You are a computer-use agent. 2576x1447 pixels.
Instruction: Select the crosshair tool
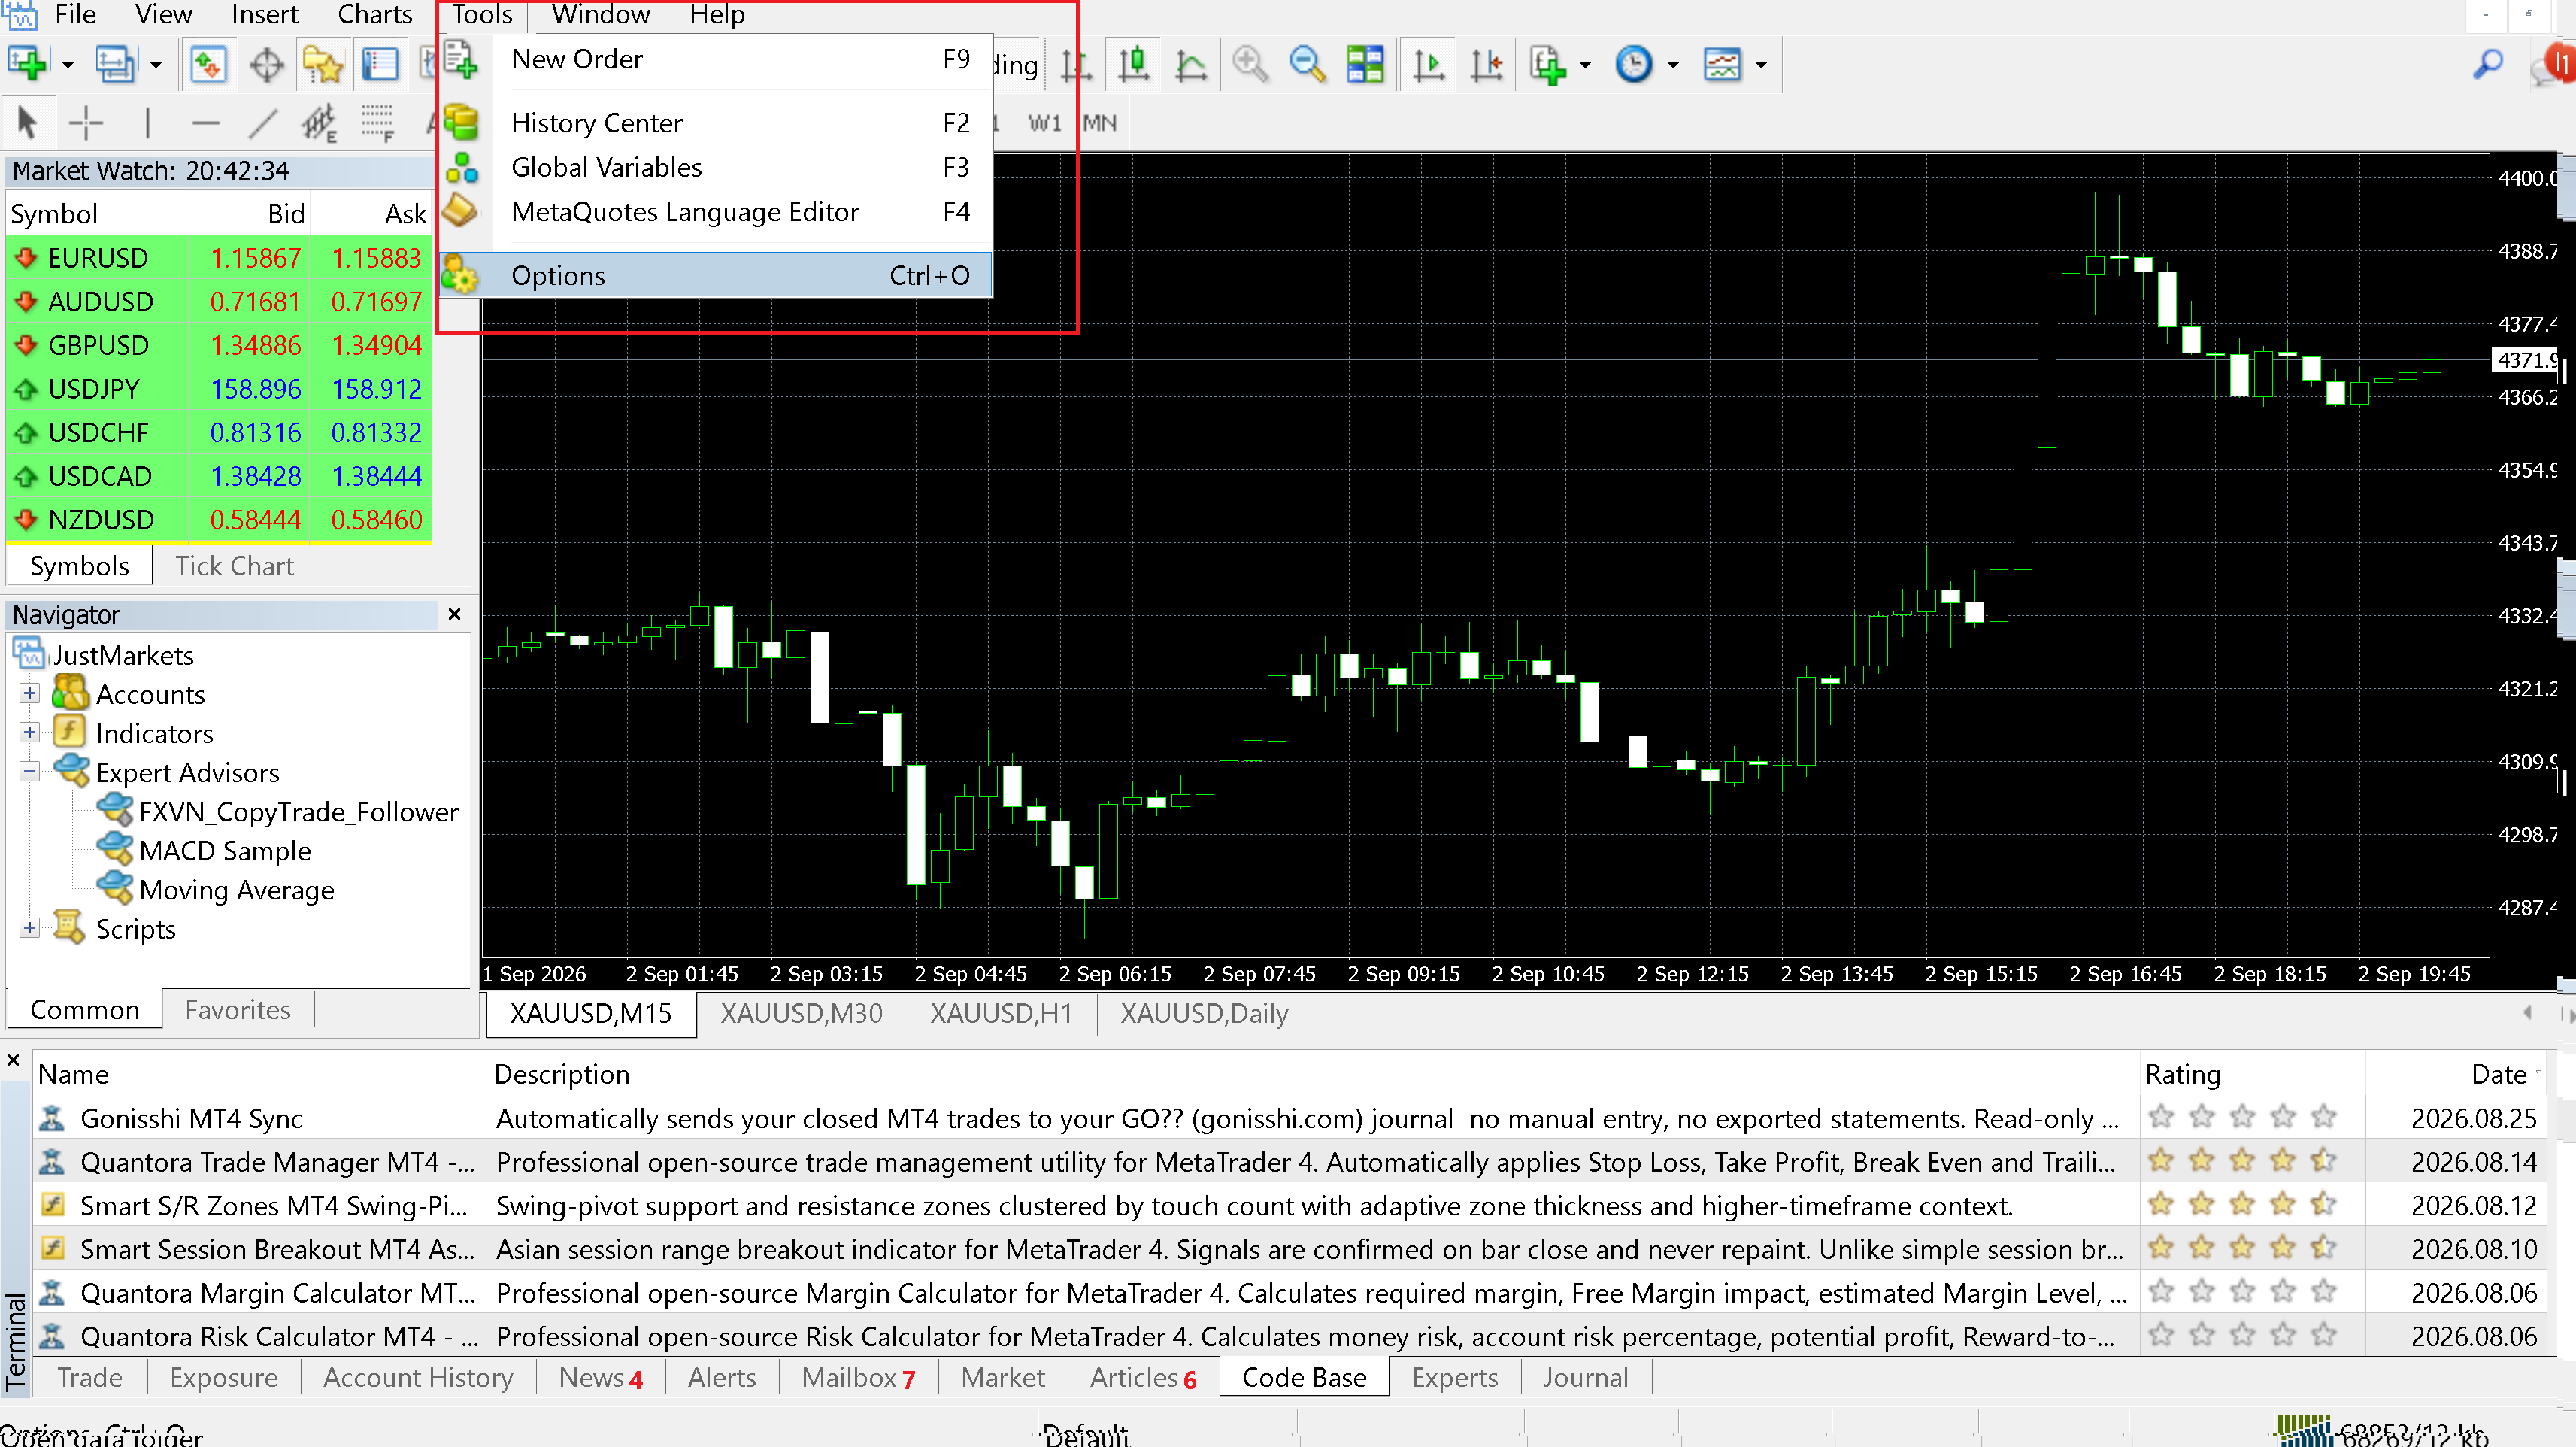[x=86, y=123]
